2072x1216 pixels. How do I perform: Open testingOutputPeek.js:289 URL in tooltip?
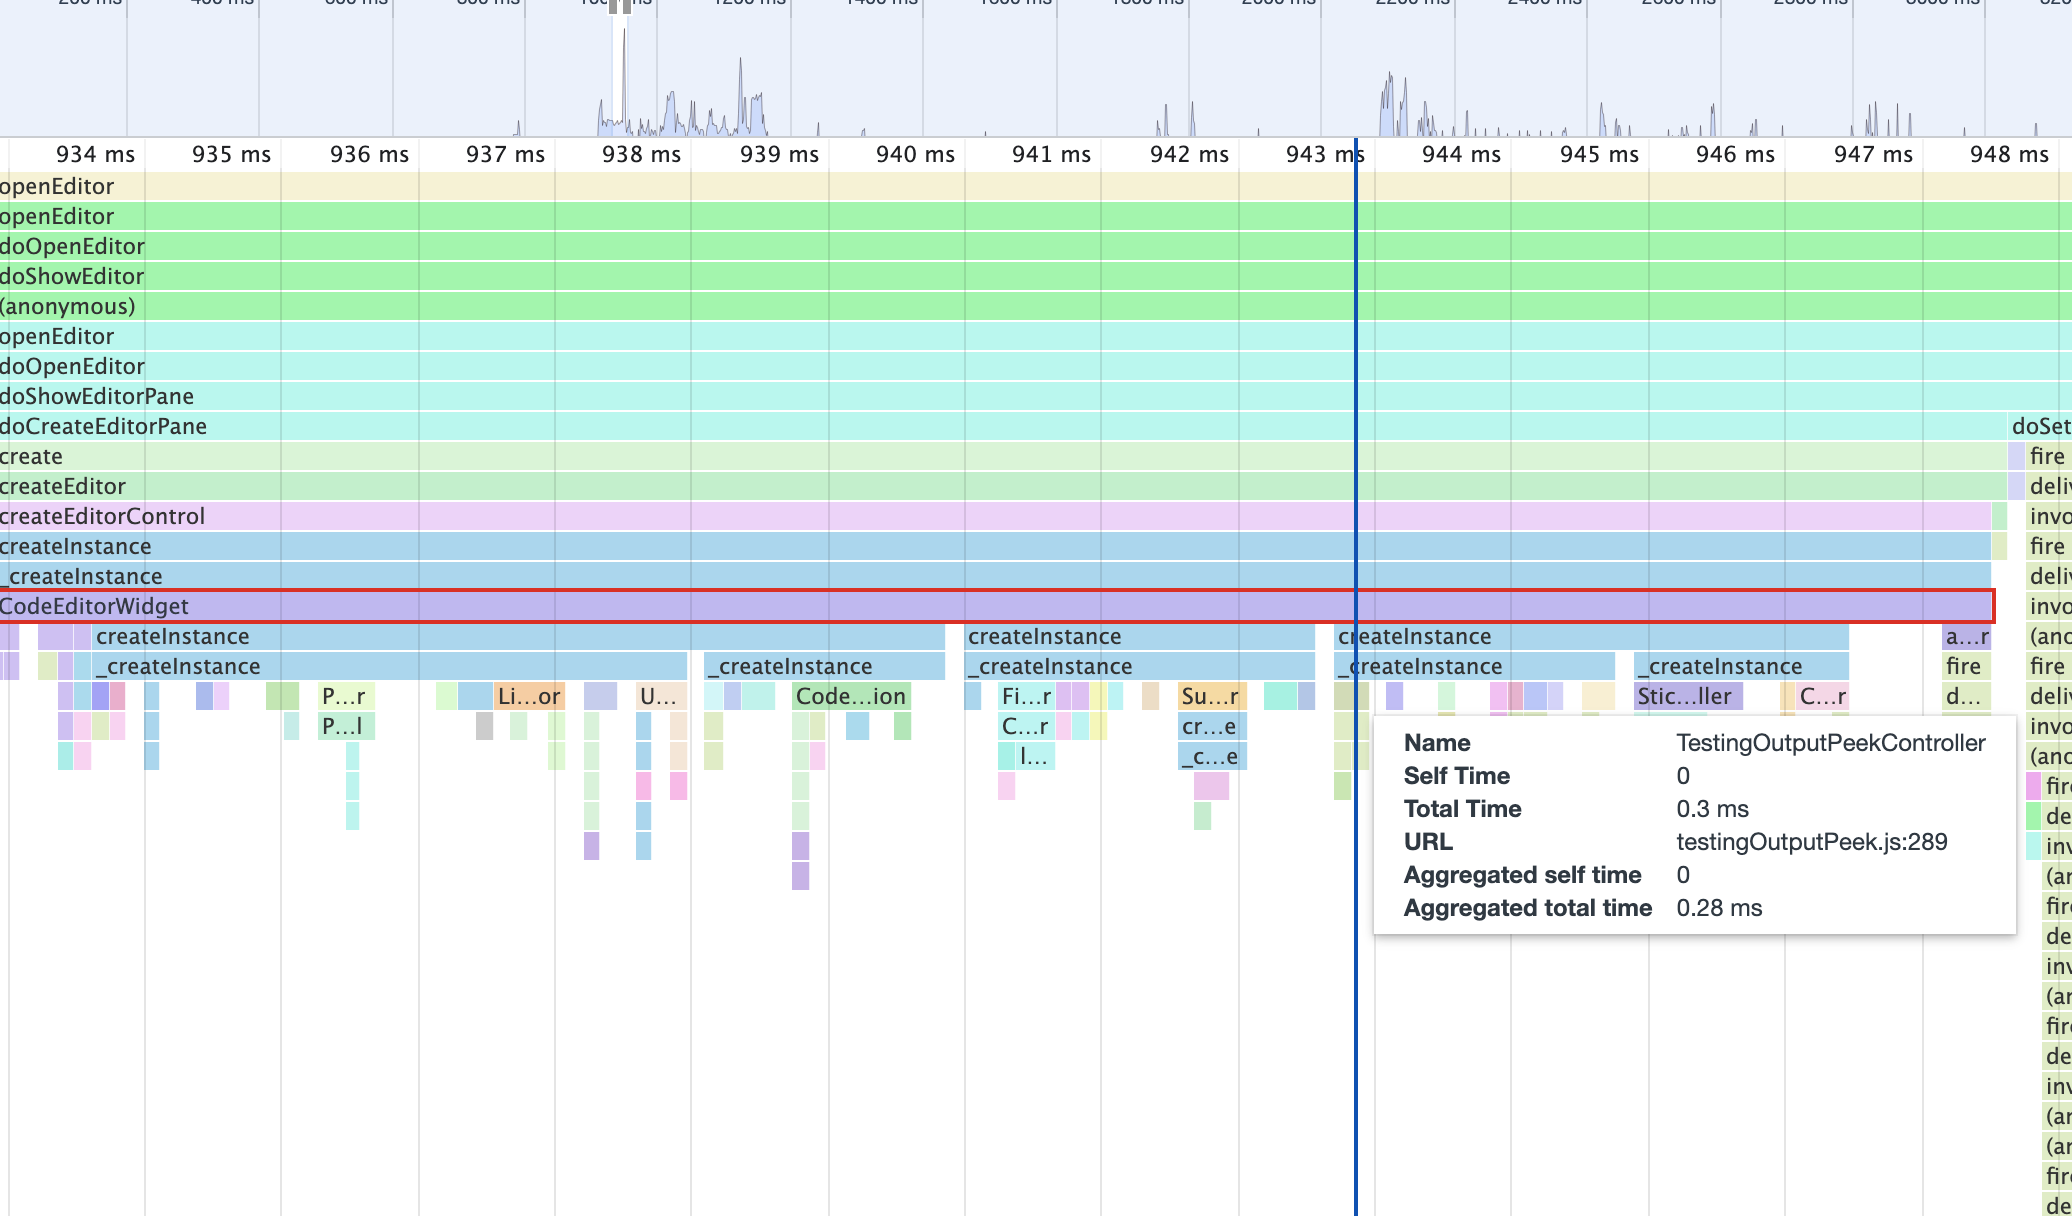1811,842
